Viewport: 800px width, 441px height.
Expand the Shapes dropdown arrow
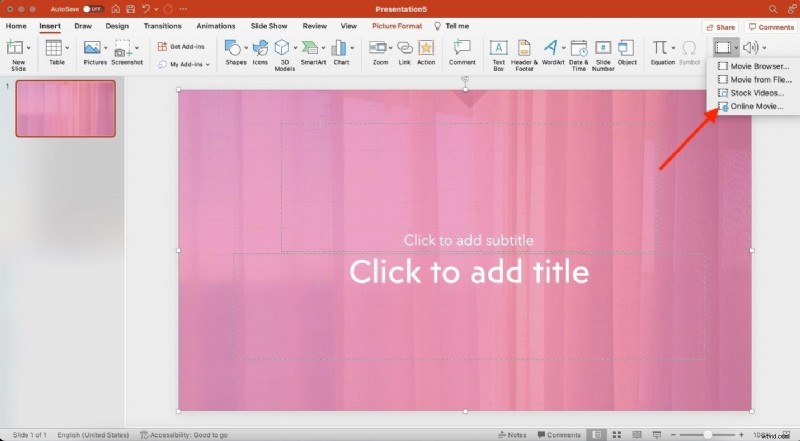tap(246, 48)
